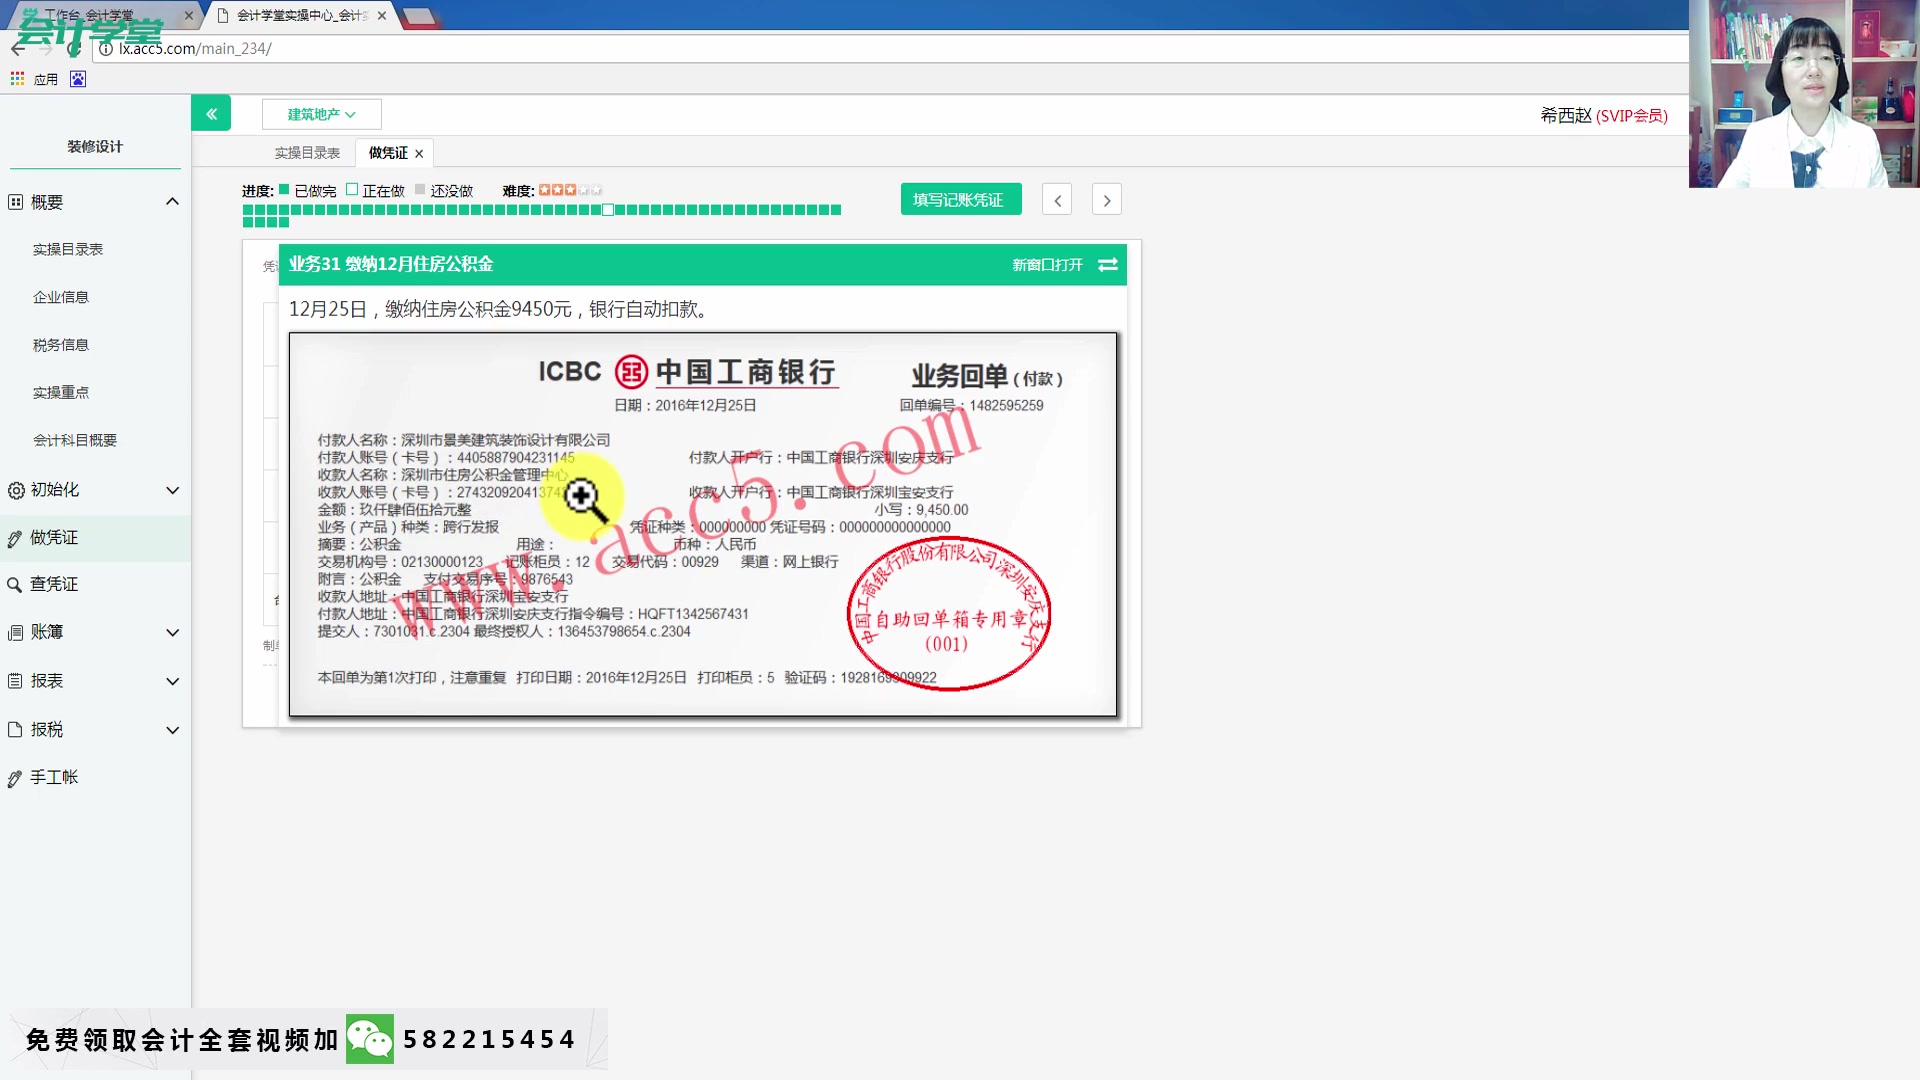Switch to the 实操目录表 tab
The image size is (1920, 1080).
pyautogui.click(x=307, y=153)
